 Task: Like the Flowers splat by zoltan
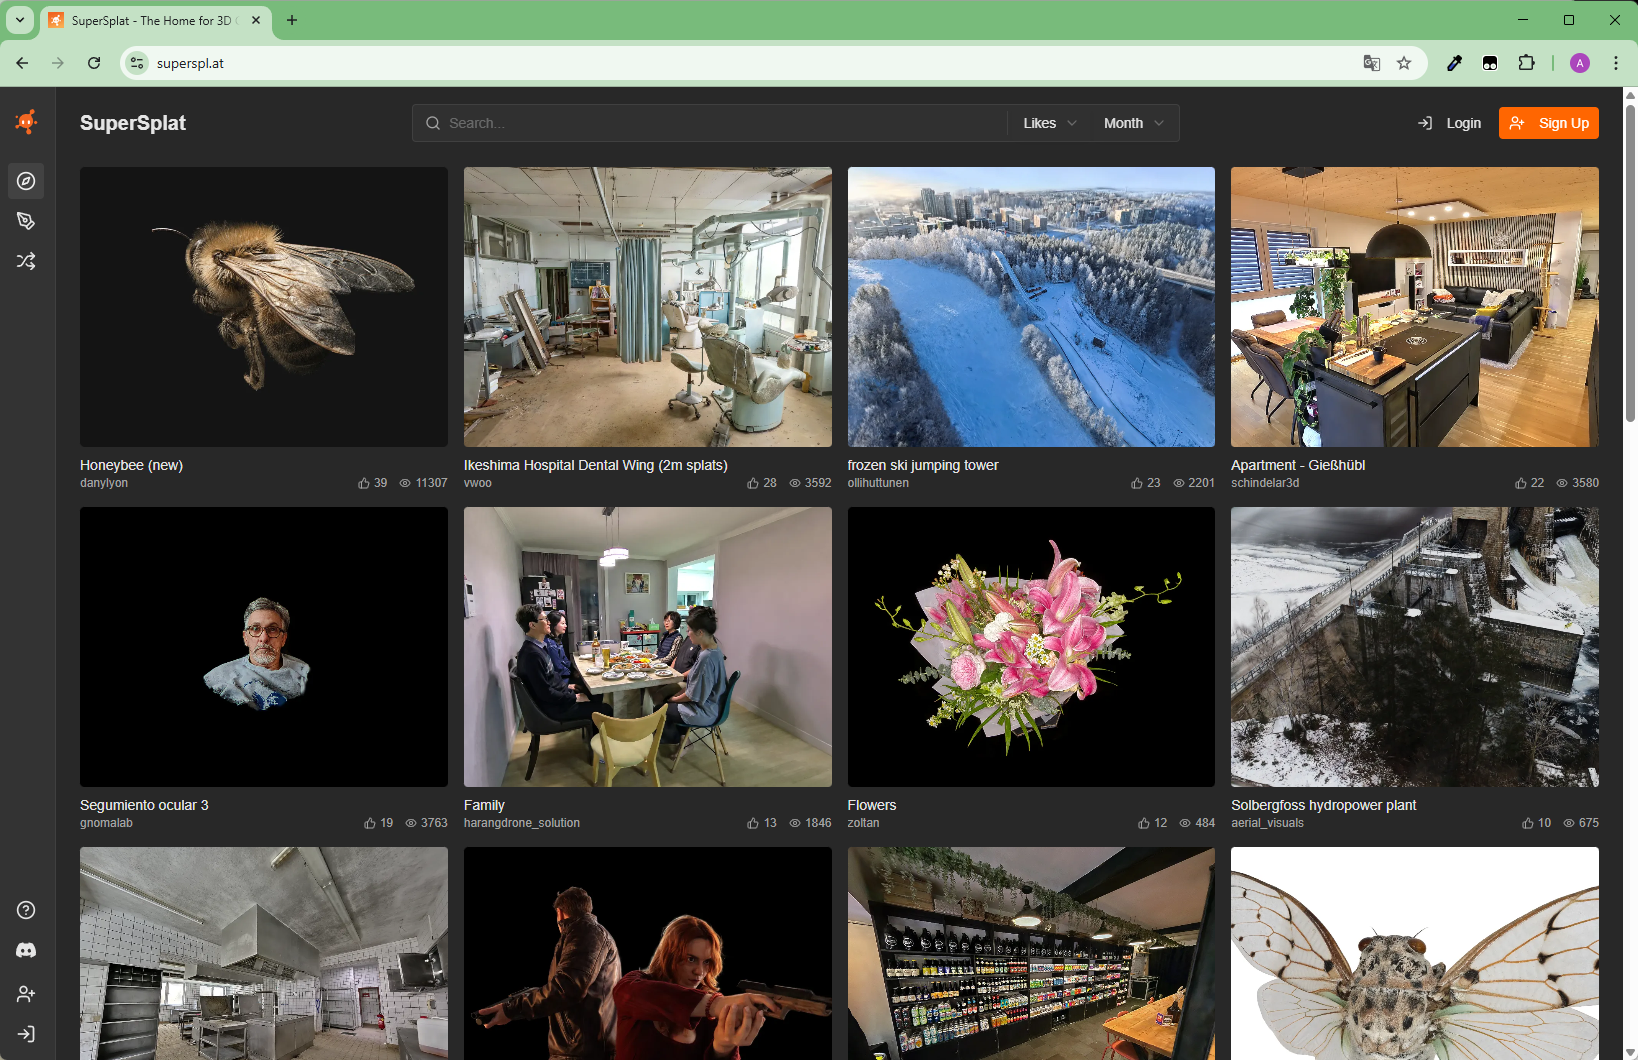click(x=1144, y=823)
